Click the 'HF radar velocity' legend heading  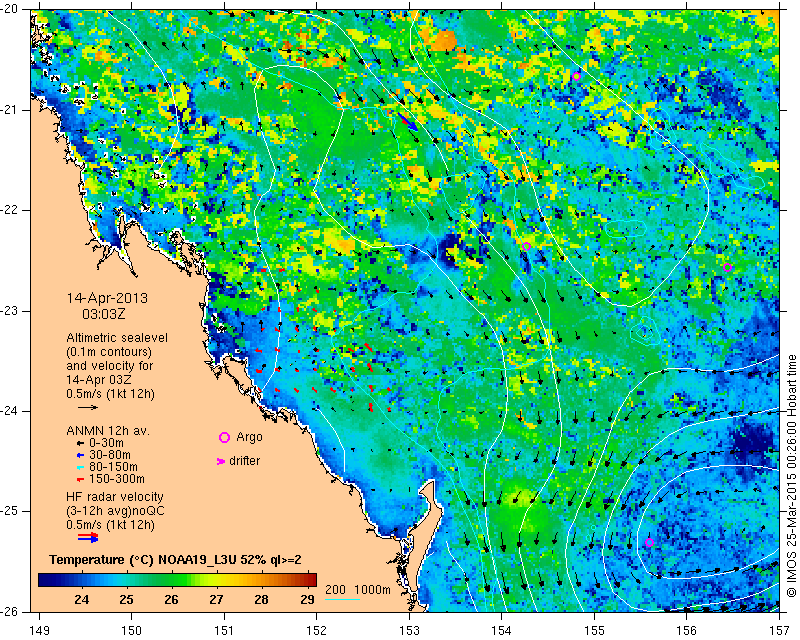115,497
